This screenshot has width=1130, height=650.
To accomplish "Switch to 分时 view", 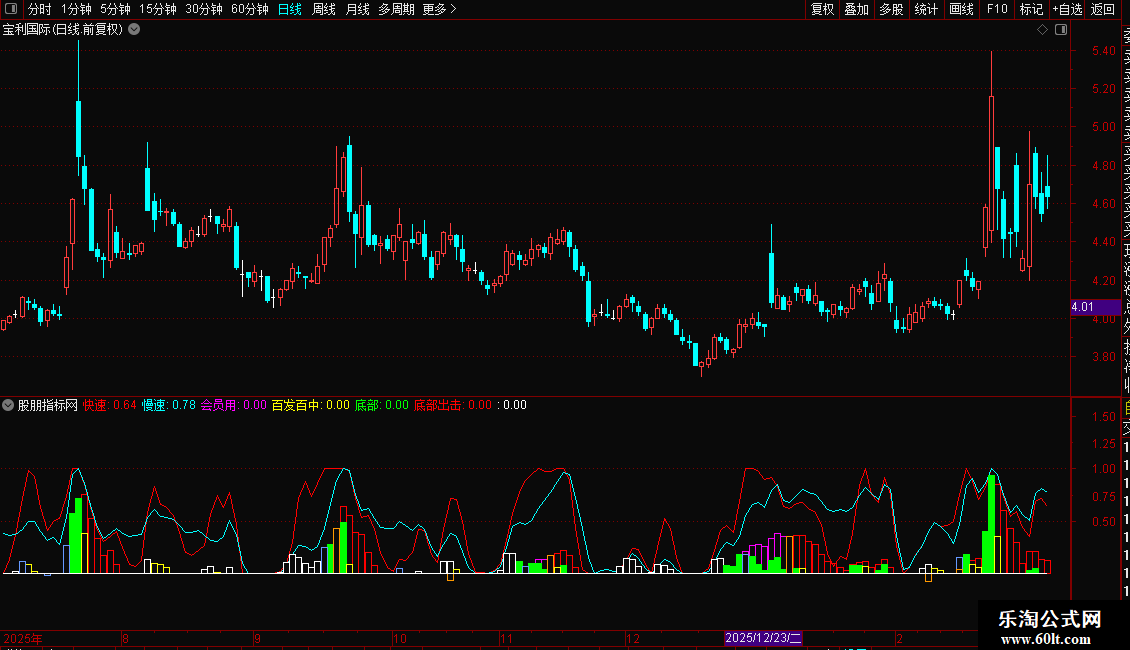I will tap(40, 9).
